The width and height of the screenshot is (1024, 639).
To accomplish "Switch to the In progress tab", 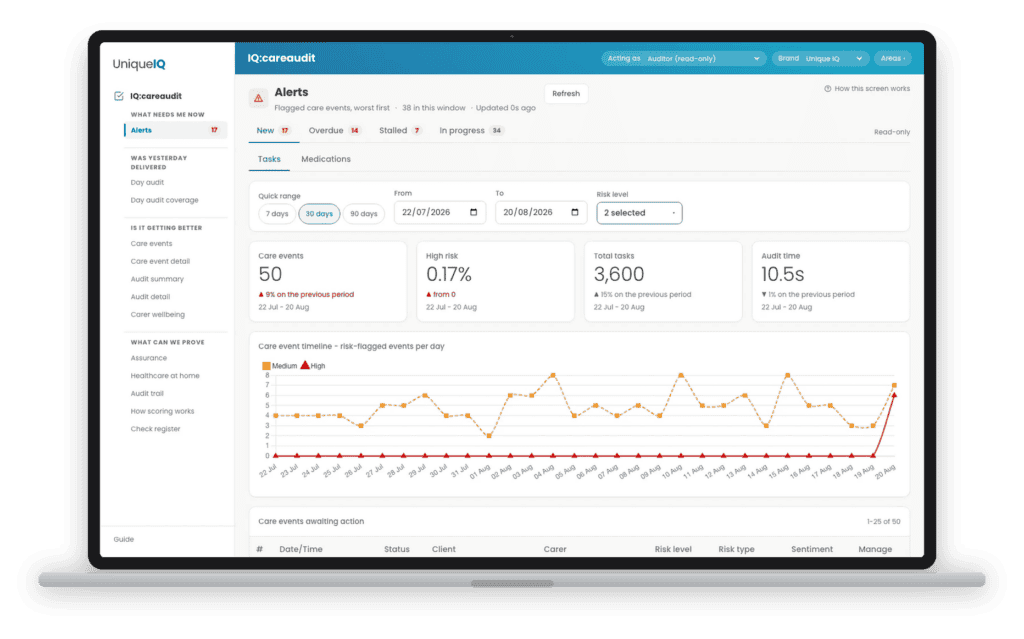I will coord(470,131).
